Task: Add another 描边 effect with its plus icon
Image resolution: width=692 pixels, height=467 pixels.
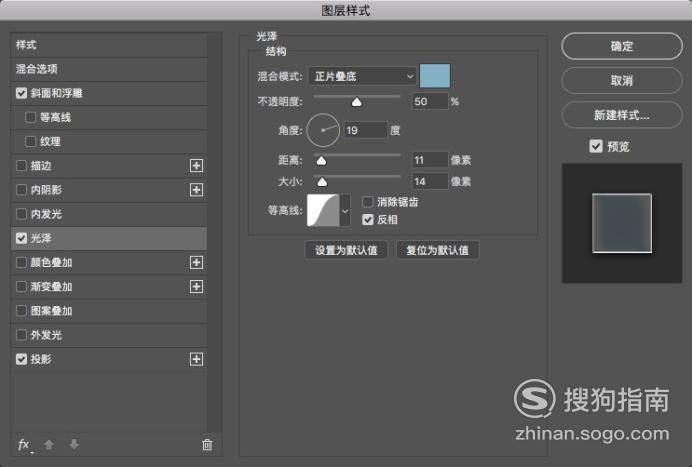Action: point(196,166)
